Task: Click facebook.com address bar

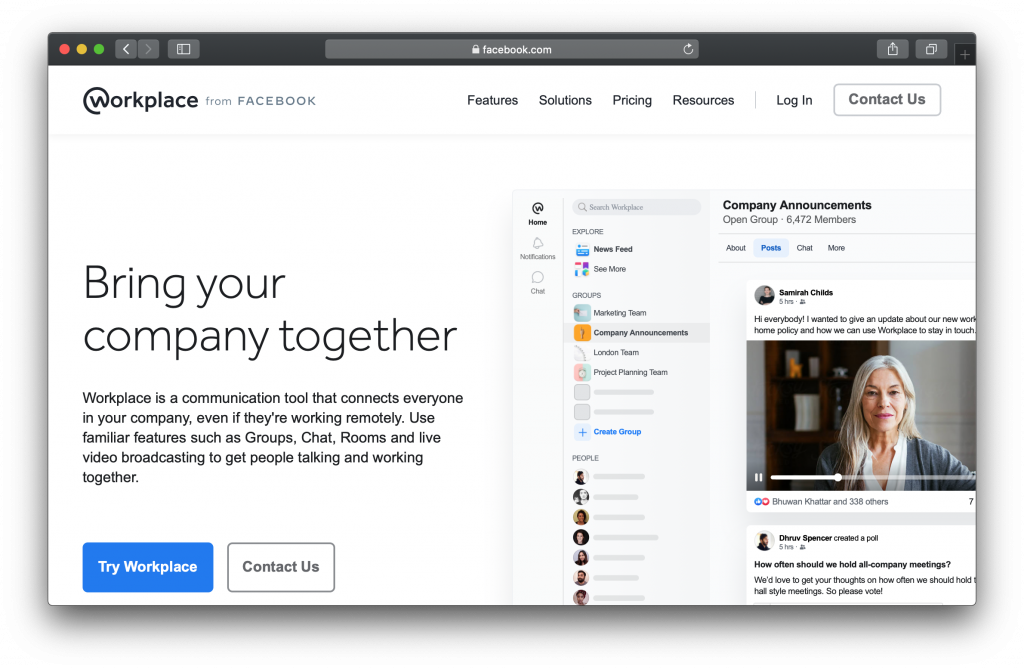Action: click(x=511, y=49)
